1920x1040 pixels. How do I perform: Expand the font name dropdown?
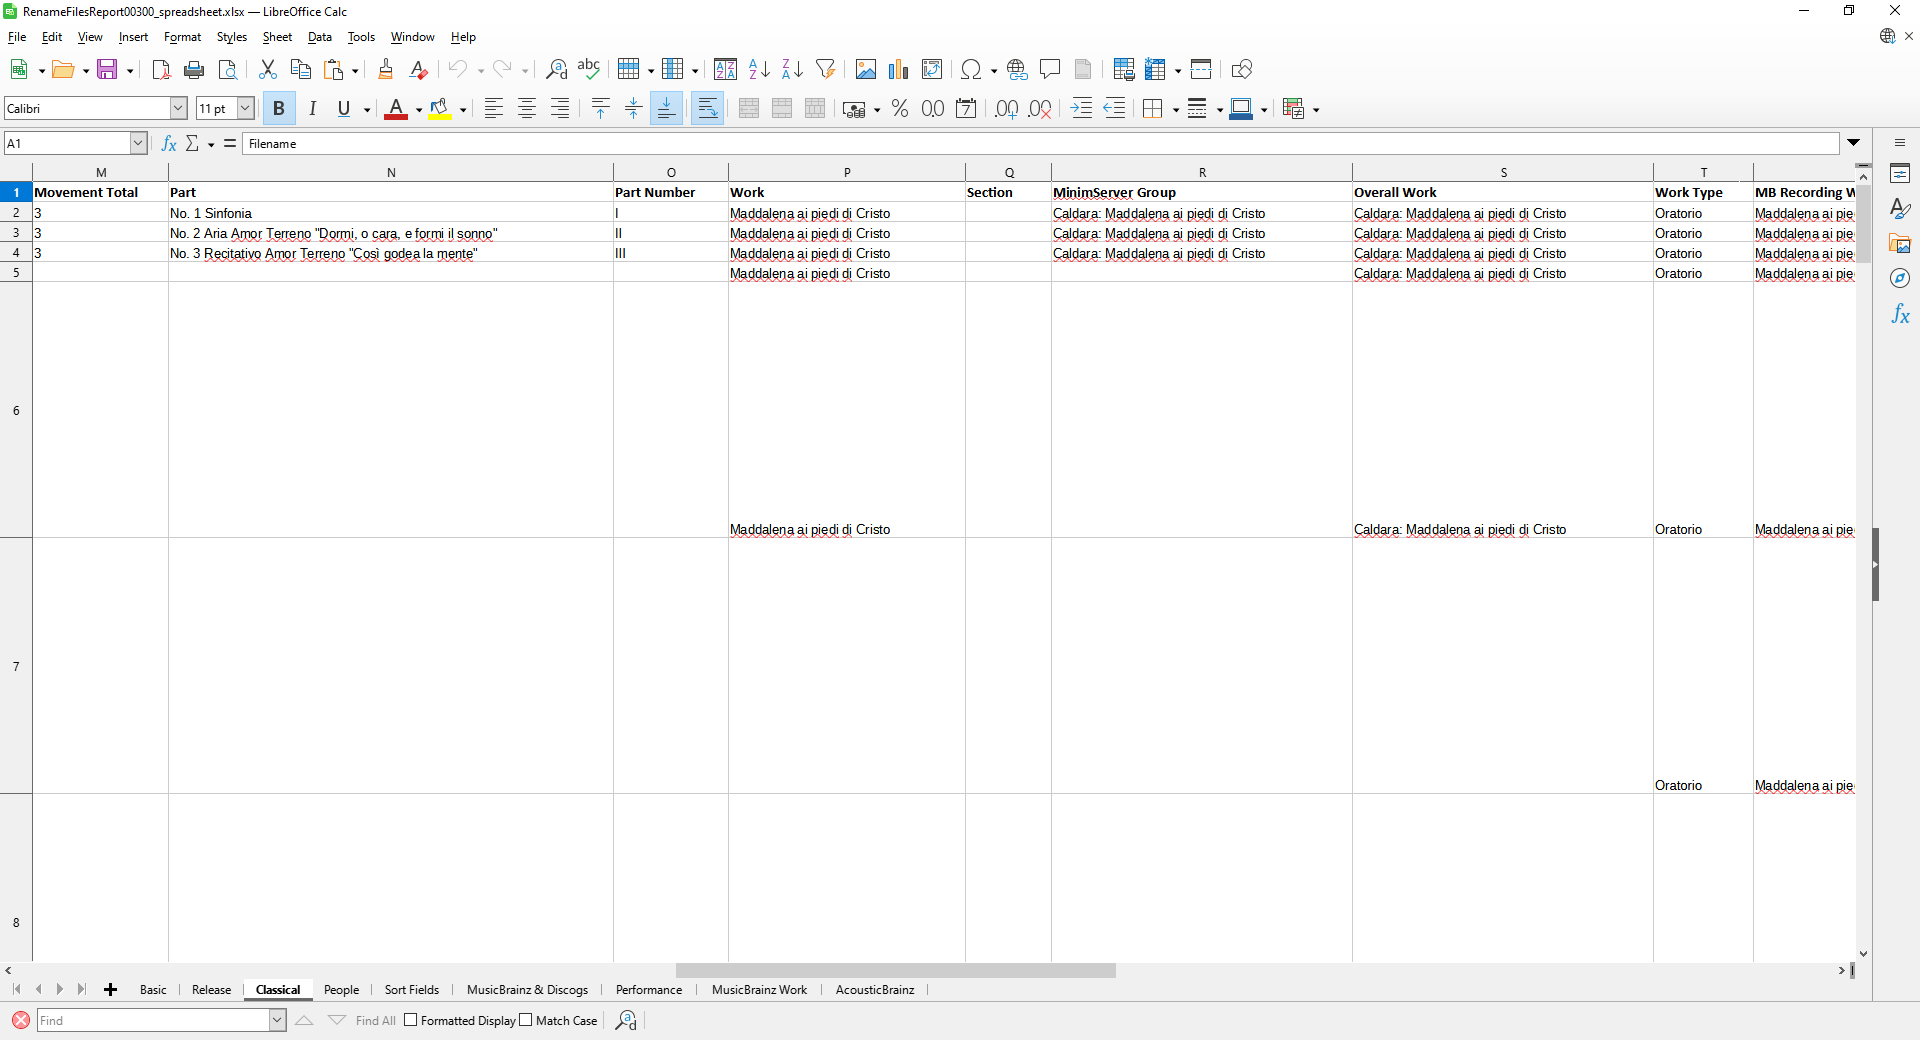179,109
